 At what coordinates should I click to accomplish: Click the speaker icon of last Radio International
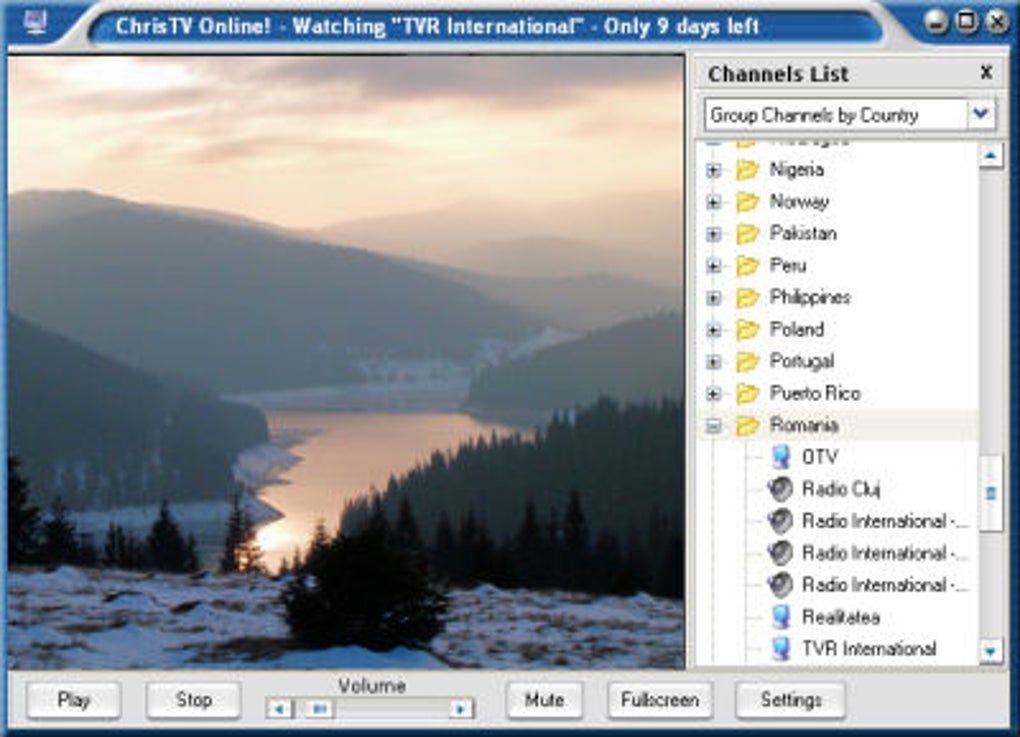click(780, 585)
